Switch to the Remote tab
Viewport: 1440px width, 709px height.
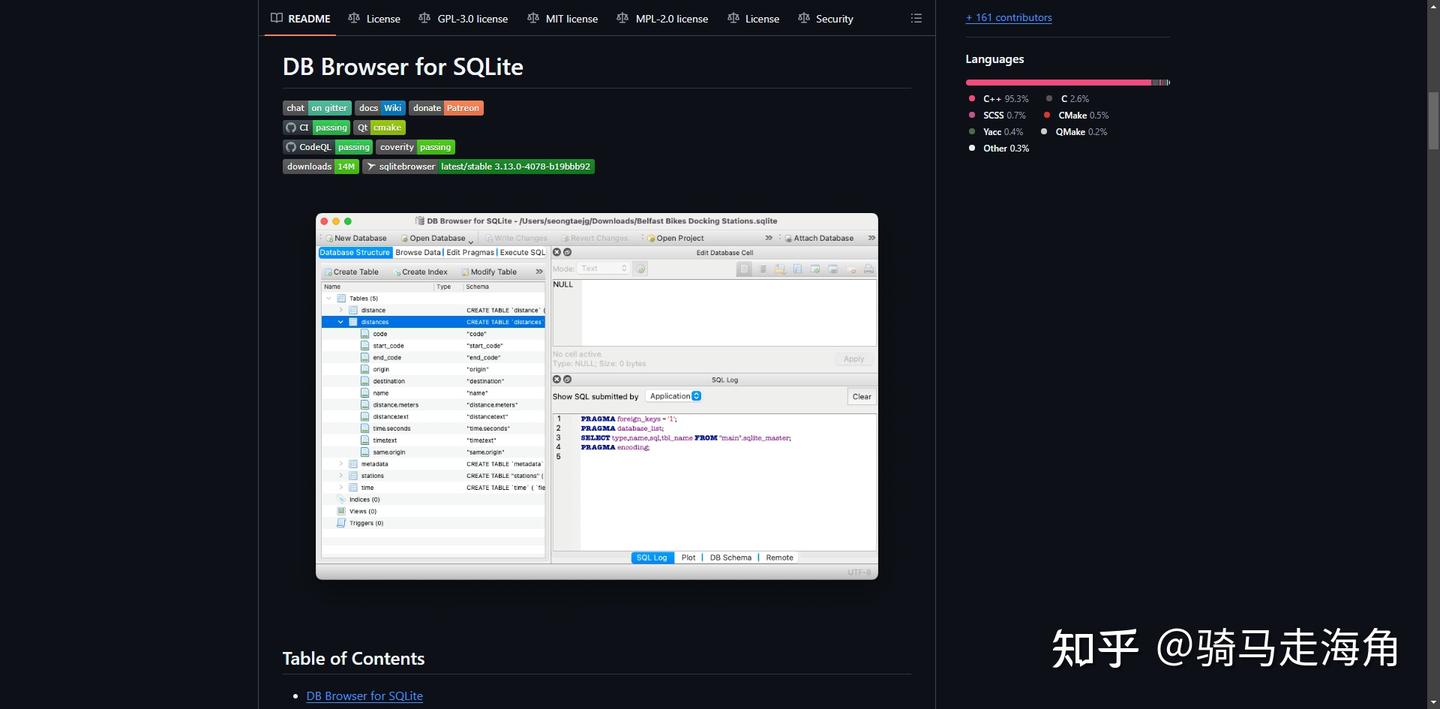pos(779,557)
